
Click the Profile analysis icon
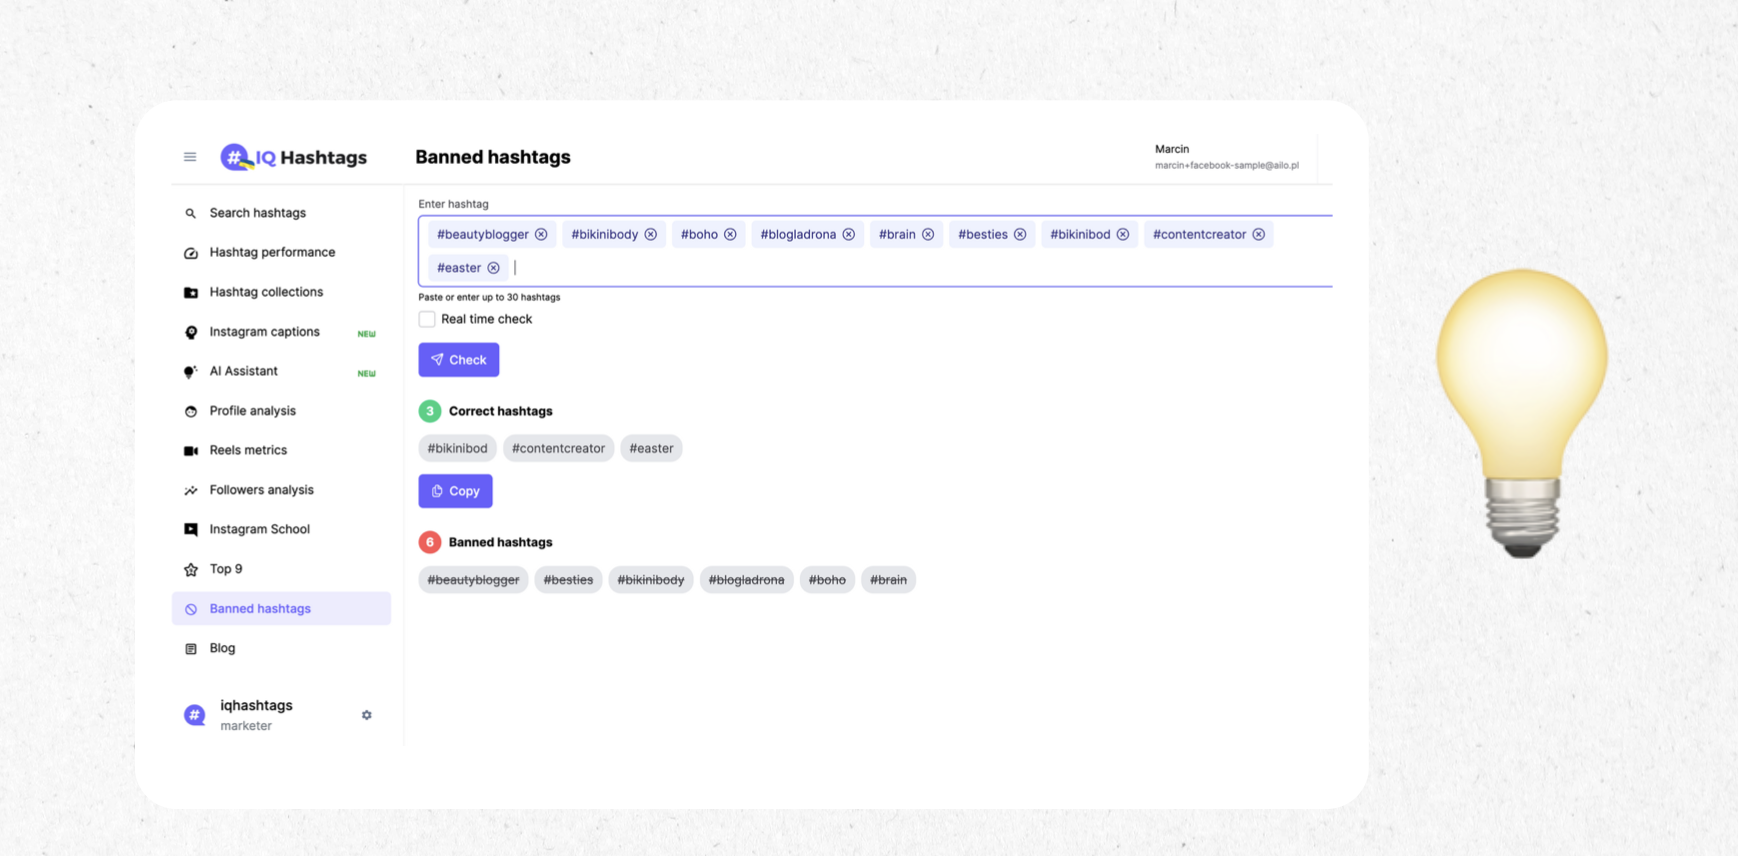(x=191, y=411)
